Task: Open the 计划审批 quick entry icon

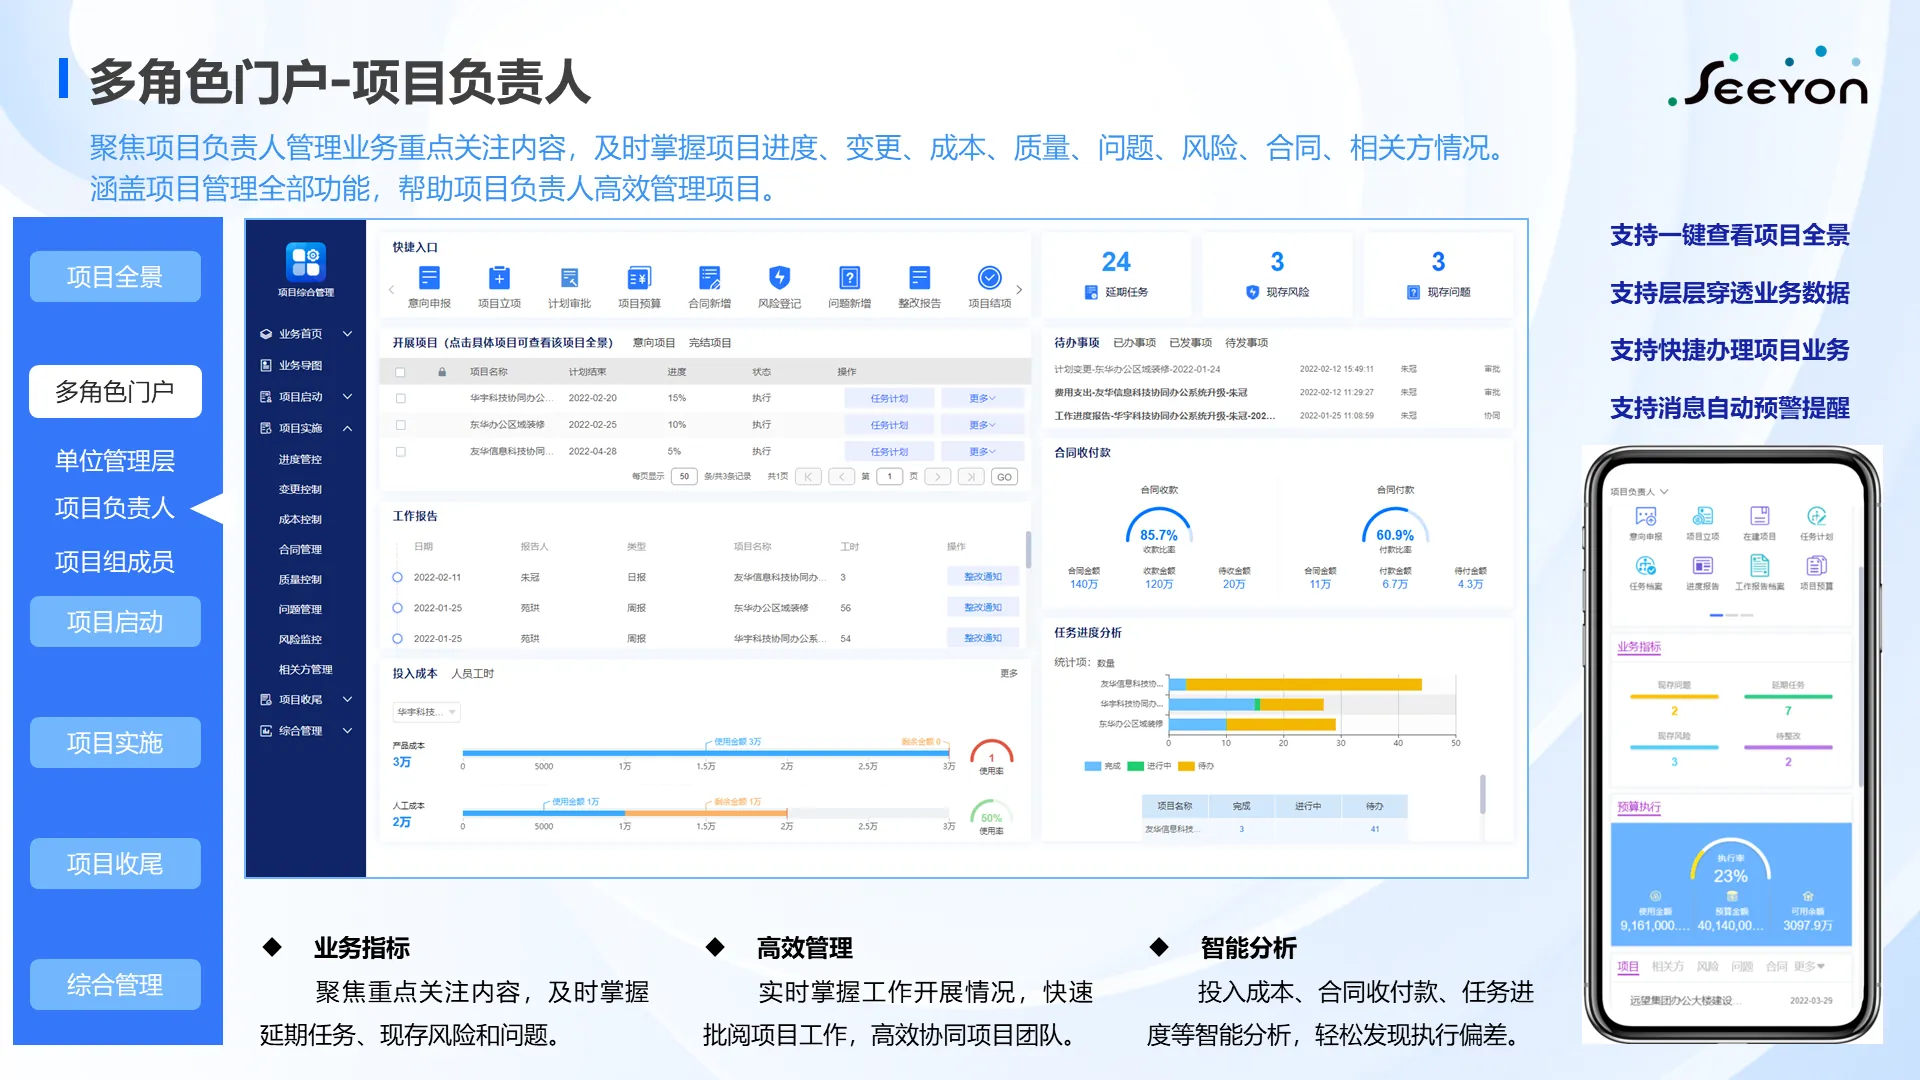Action: click(569, 277)
